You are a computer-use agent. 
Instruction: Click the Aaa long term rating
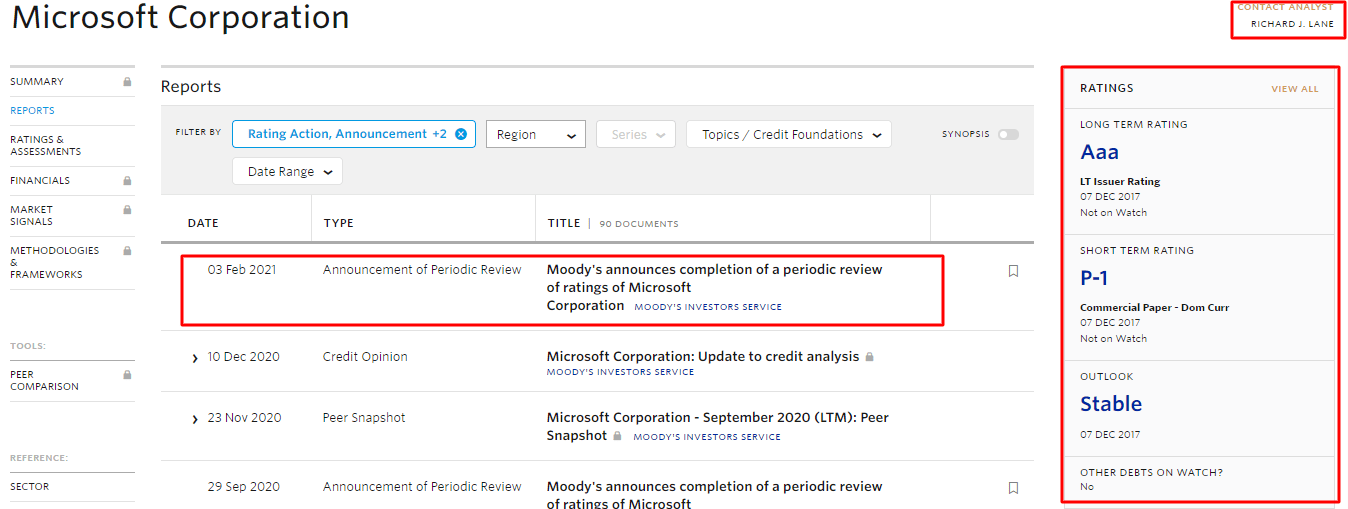[x=1100, y=153]
